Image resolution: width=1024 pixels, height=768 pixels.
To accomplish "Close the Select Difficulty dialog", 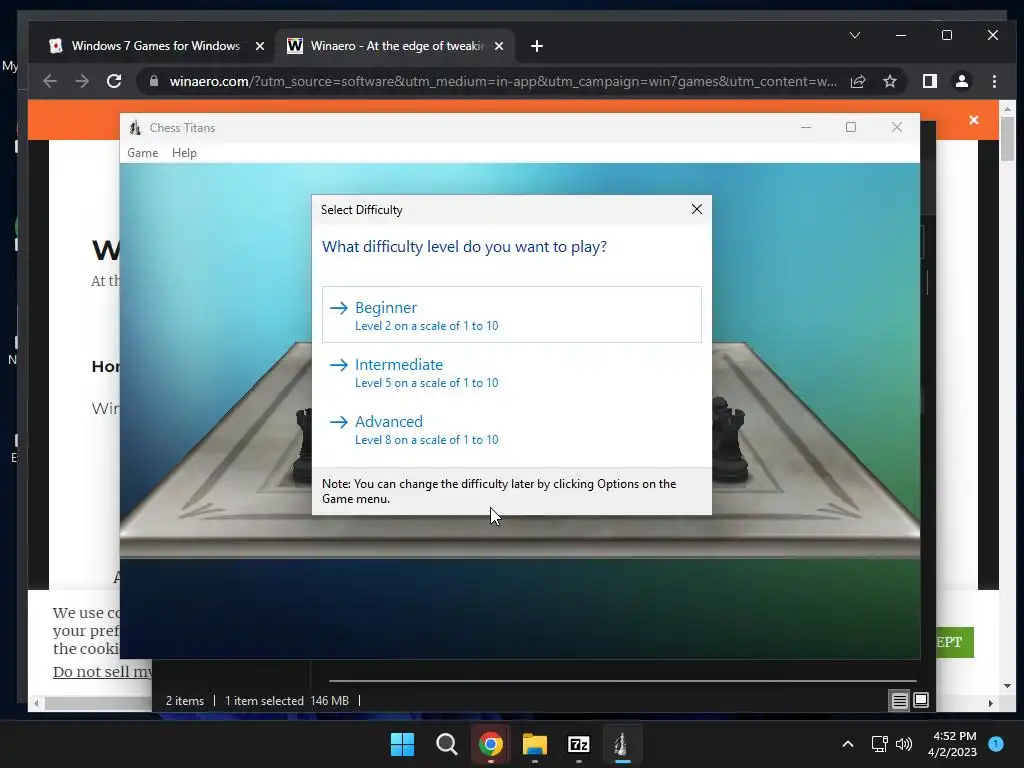I will (x=697, y=209).
